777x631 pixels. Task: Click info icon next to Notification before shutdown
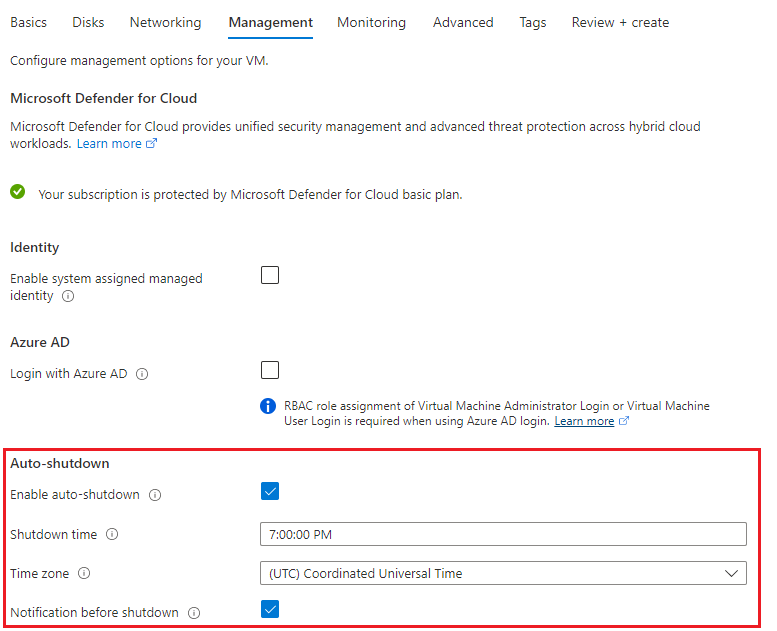tap(194, 613)
